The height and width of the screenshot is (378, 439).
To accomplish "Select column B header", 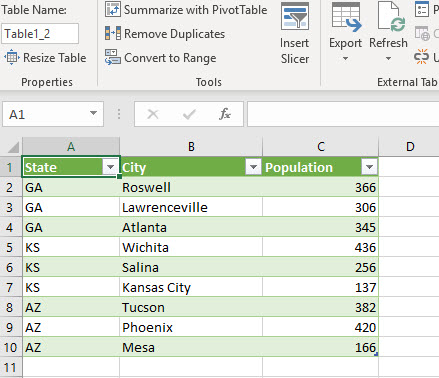I will pos(191,147).
